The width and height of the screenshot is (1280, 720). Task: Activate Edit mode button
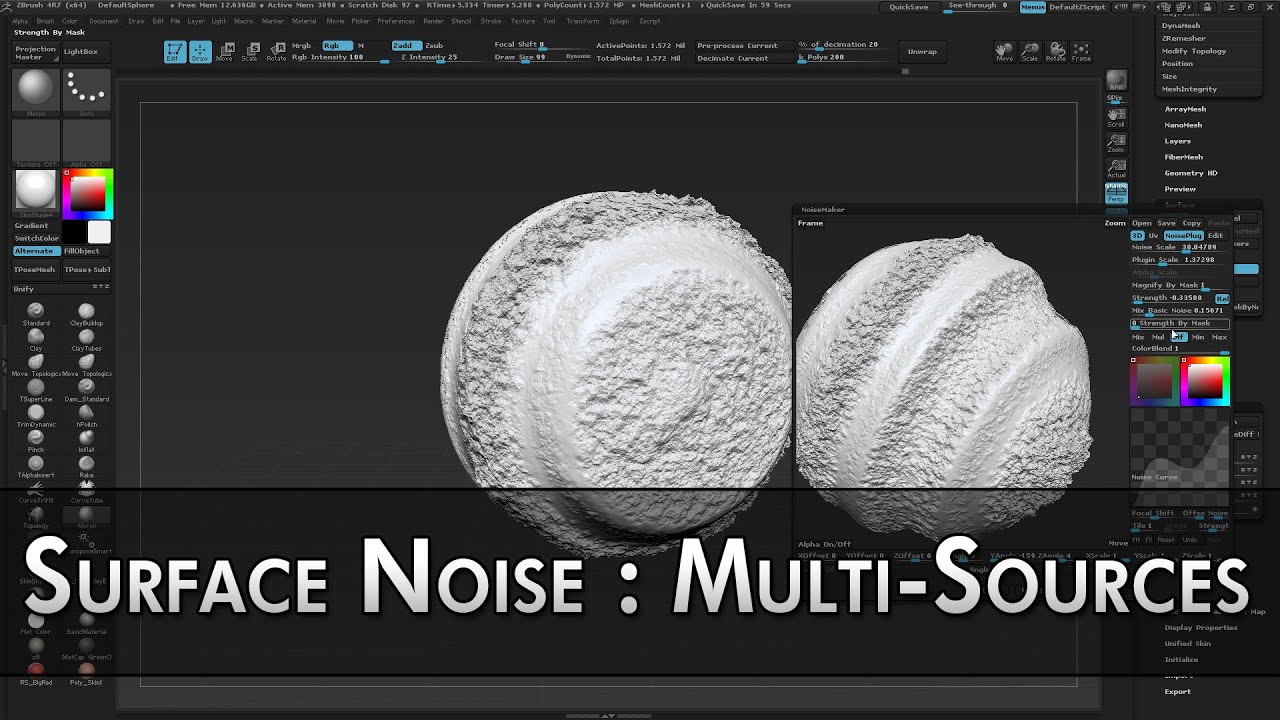click(x=174, y=52)
